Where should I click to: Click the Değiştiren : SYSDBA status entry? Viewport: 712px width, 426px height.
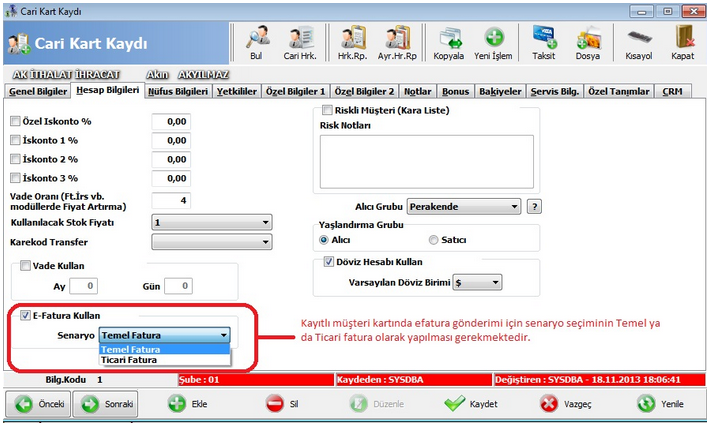[588, 380]
